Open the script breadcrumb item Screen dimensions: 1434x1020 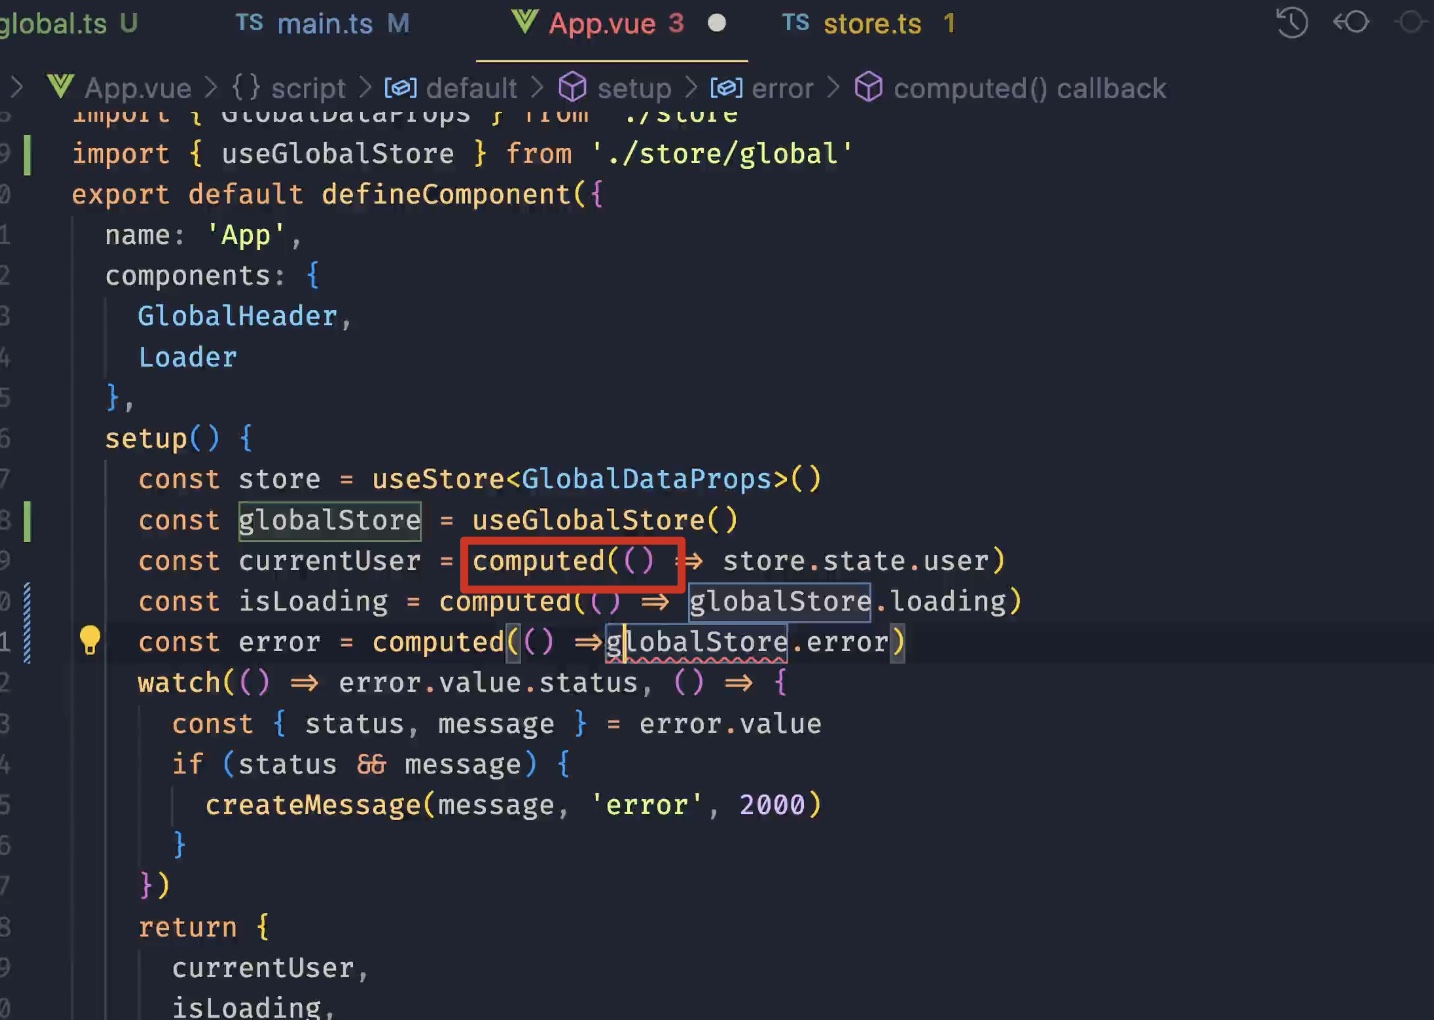[308, 88]
